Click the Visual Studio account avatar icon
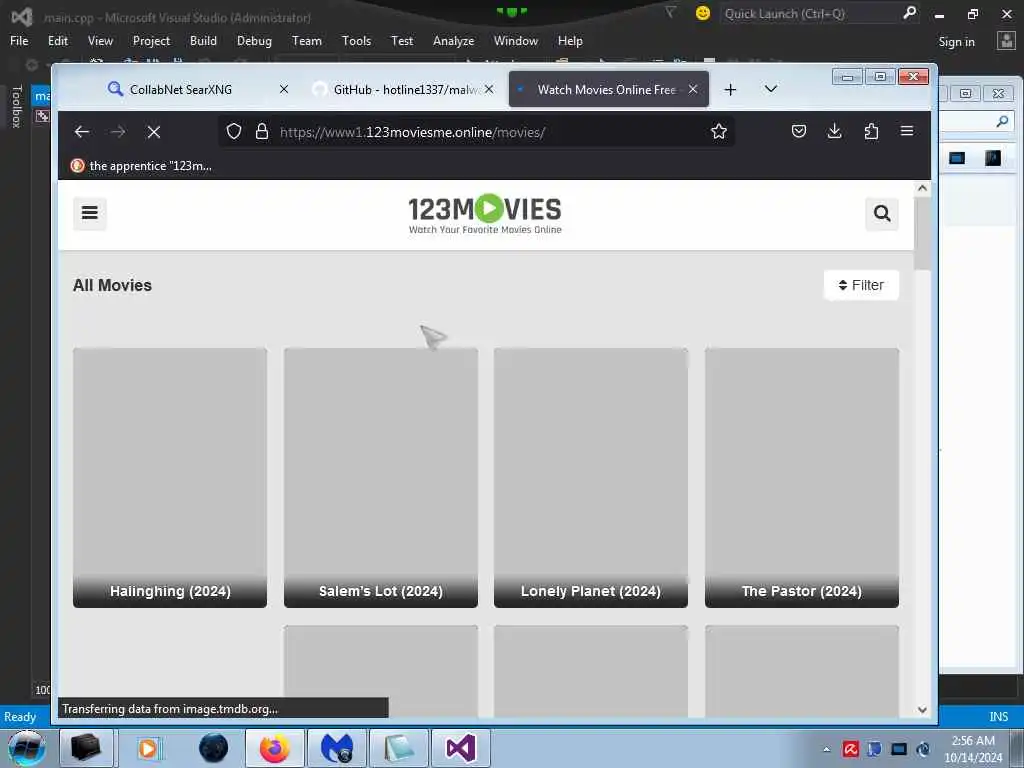Screen dimensions: 1024x768 1006,41
